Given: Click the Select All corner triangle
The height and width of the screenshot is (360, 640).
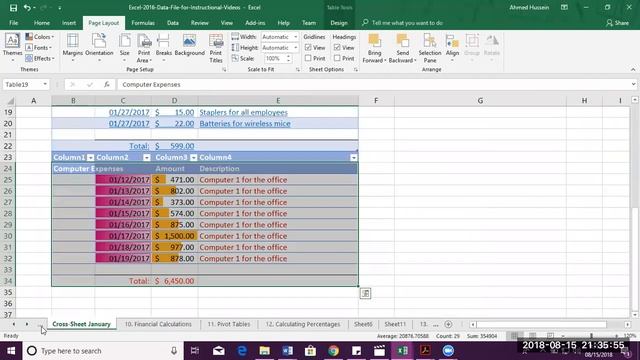Looking at the screenshot, I should (11, 101).
